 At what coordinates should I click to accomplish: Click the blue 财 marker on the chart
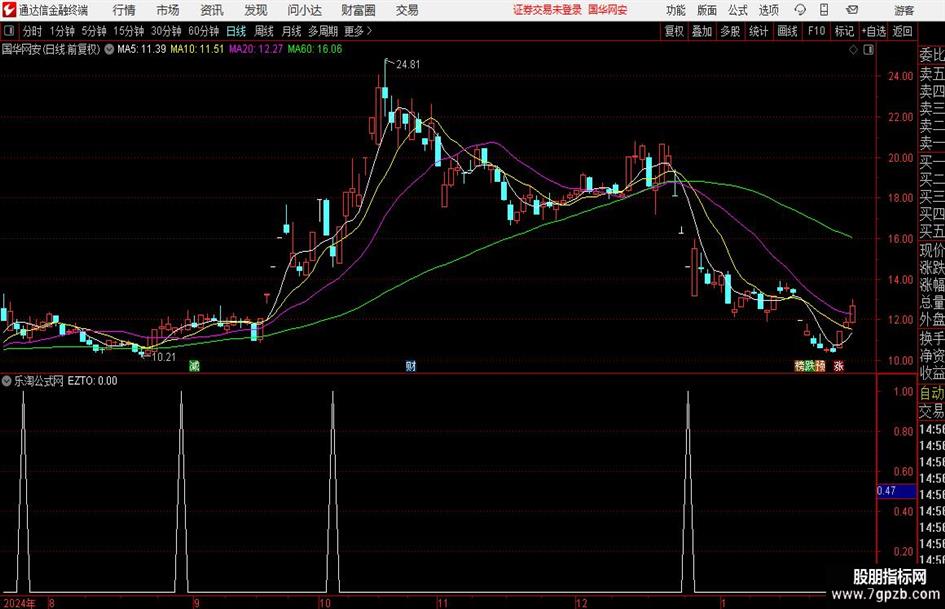(x=410, y=365)
